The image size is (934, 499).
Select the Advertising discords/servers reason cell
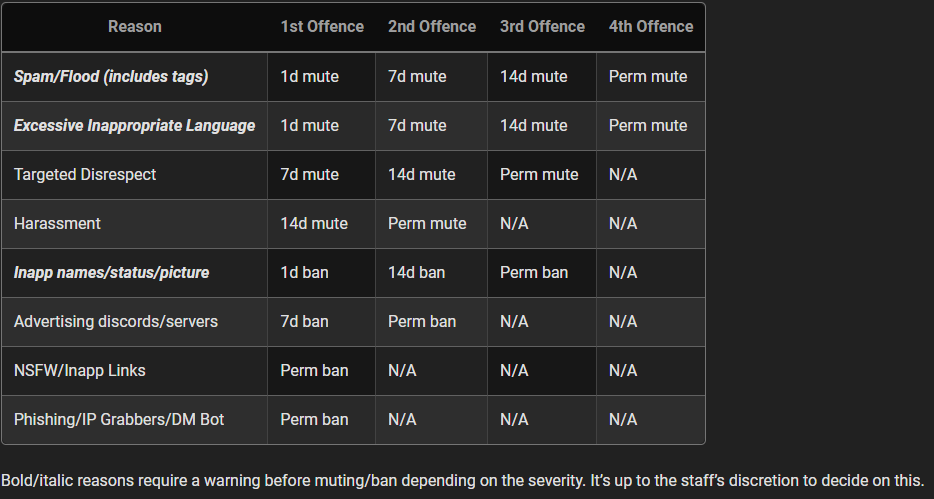116,321
